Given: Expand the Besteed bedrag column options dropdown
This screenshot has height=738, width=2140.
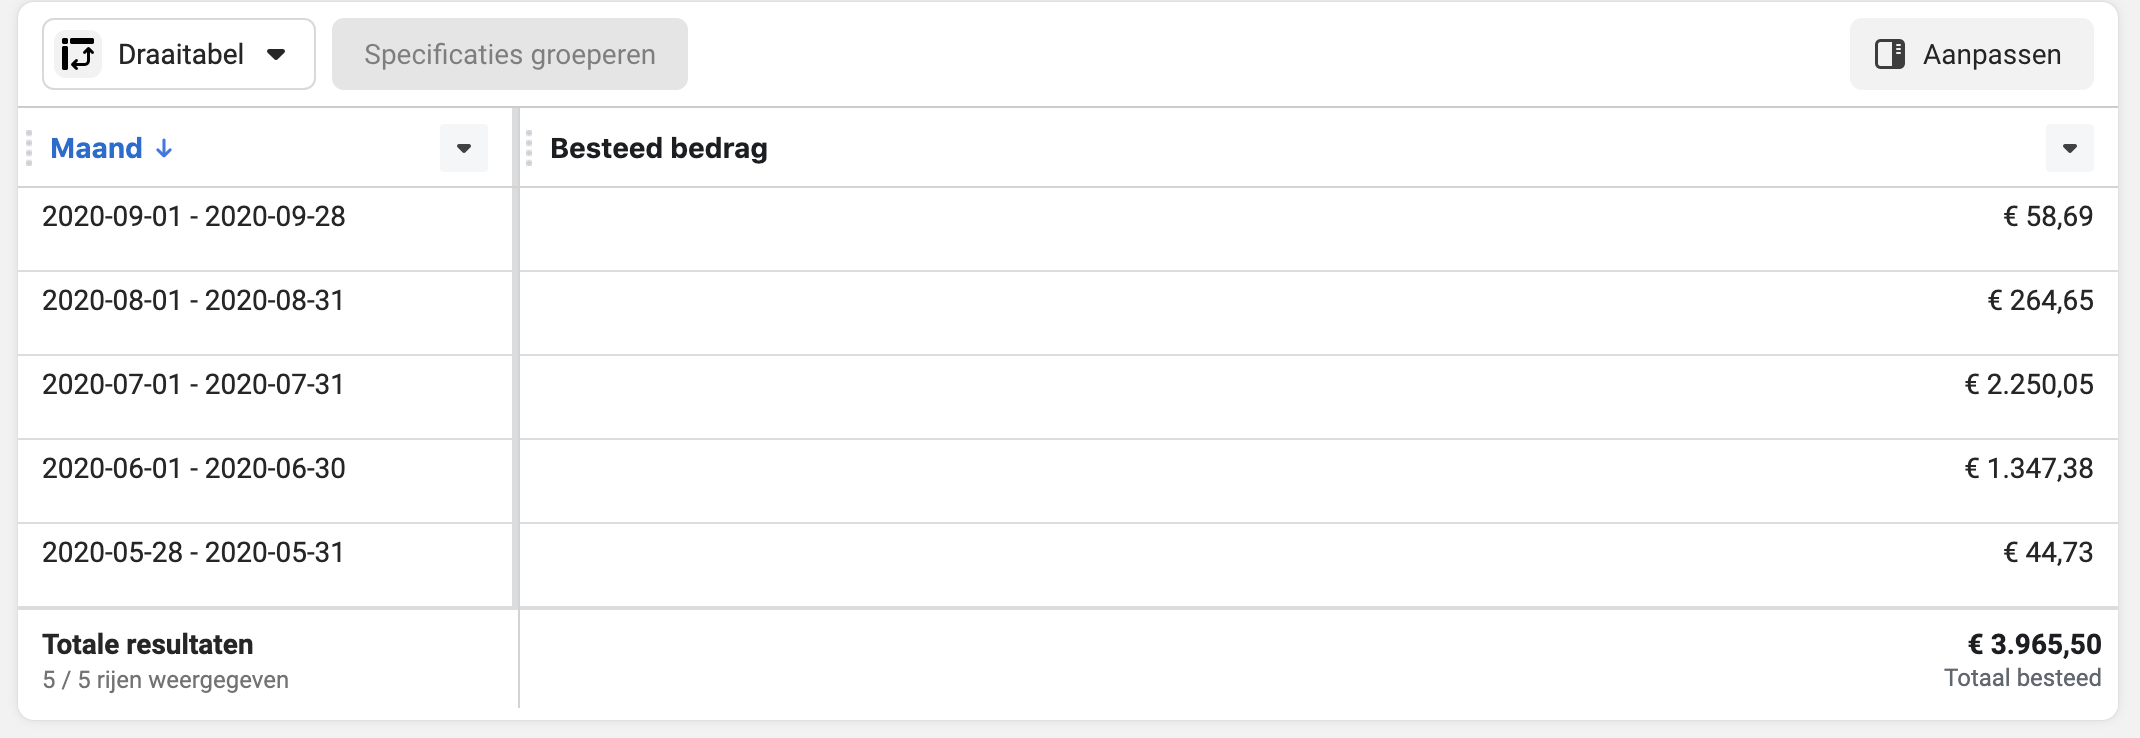Looking at the screenshot, I should (2070, 148).
